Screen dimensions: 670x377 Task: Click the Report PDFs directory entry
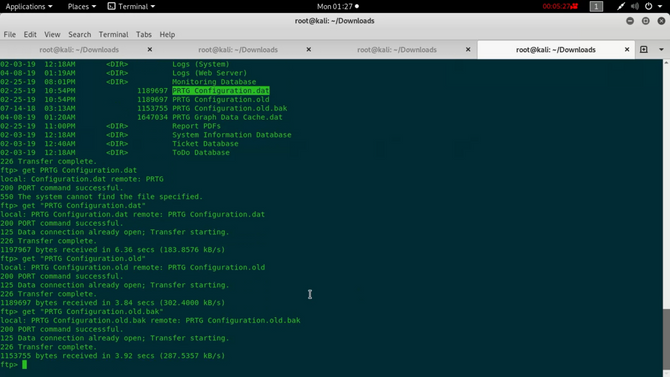(x=197, y=126)
